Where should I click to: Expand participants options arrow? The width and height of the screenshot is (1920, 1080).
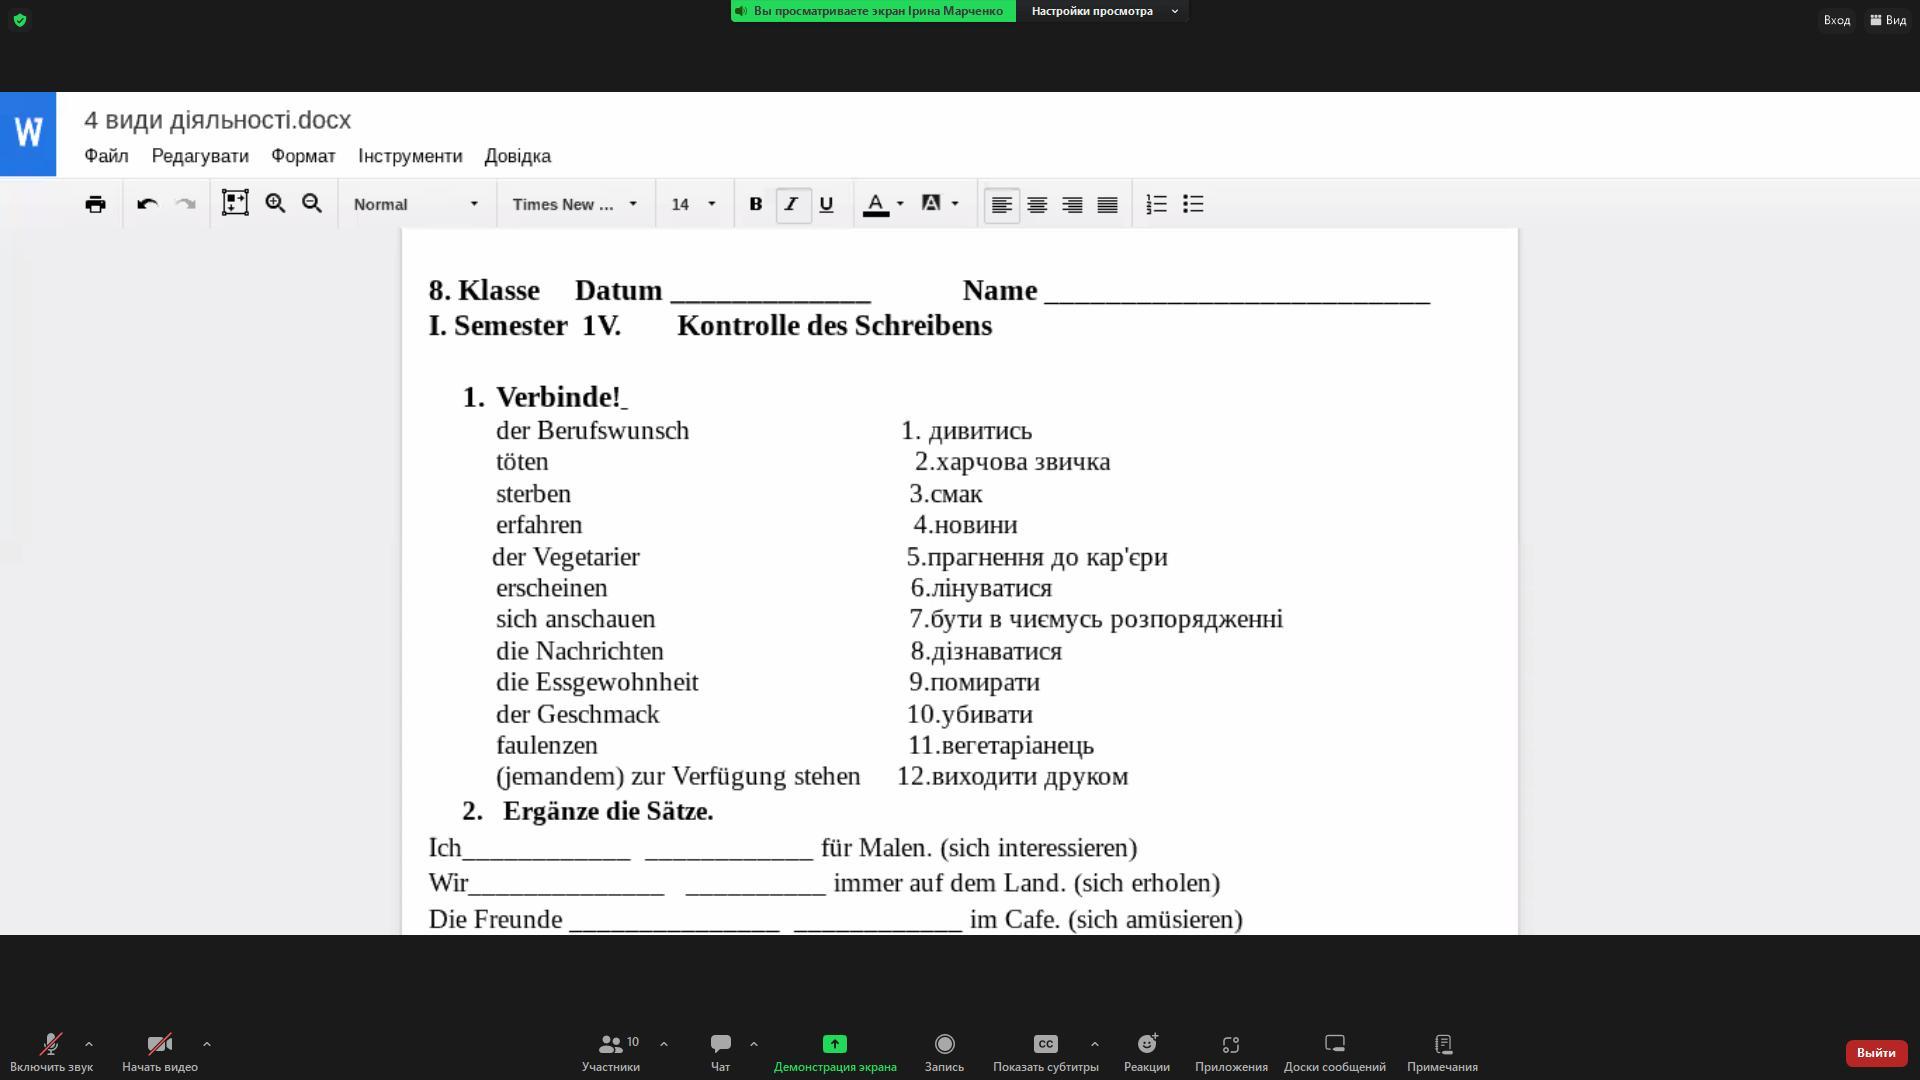click(664, 1044)
